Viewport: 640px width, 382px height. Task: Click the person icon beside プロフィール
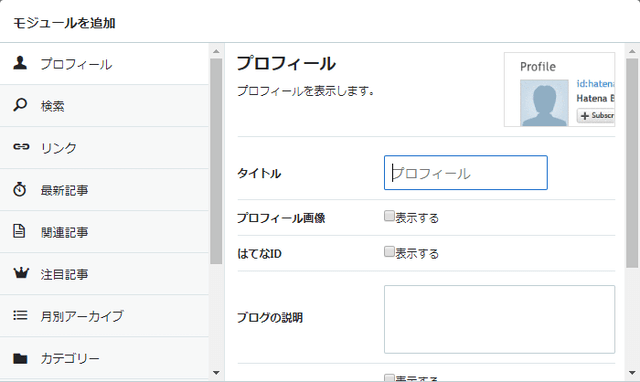(x=20, y=63)
